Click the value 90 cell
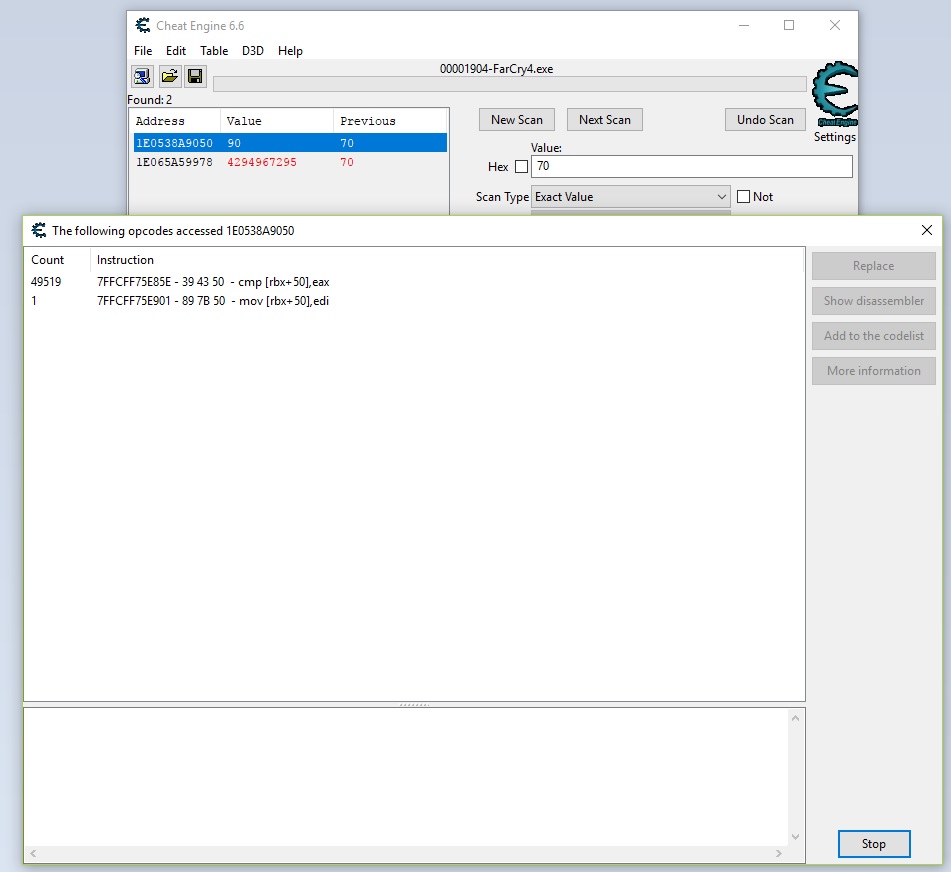Screen dimensions: 951x872 coord(234,143)
